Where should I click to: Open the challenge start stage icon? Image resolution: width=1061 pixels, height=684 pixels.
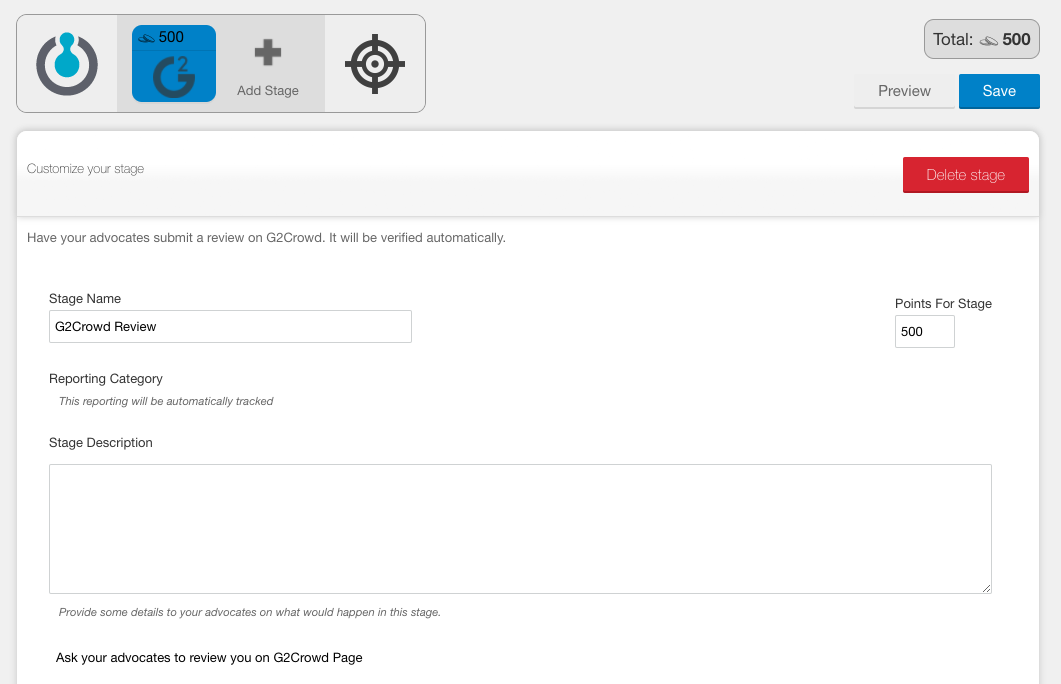(66, 64)
